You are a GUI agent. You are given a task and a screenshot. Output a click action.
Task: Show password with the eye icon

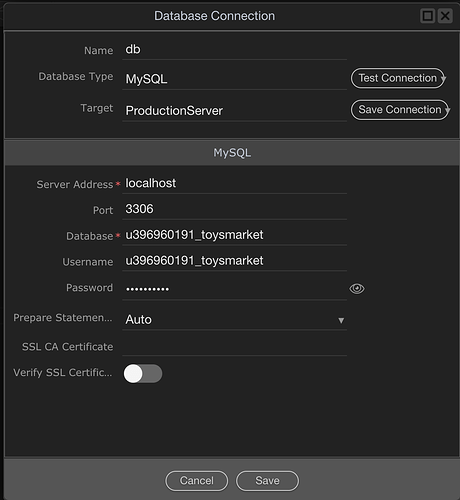point(357,288)
